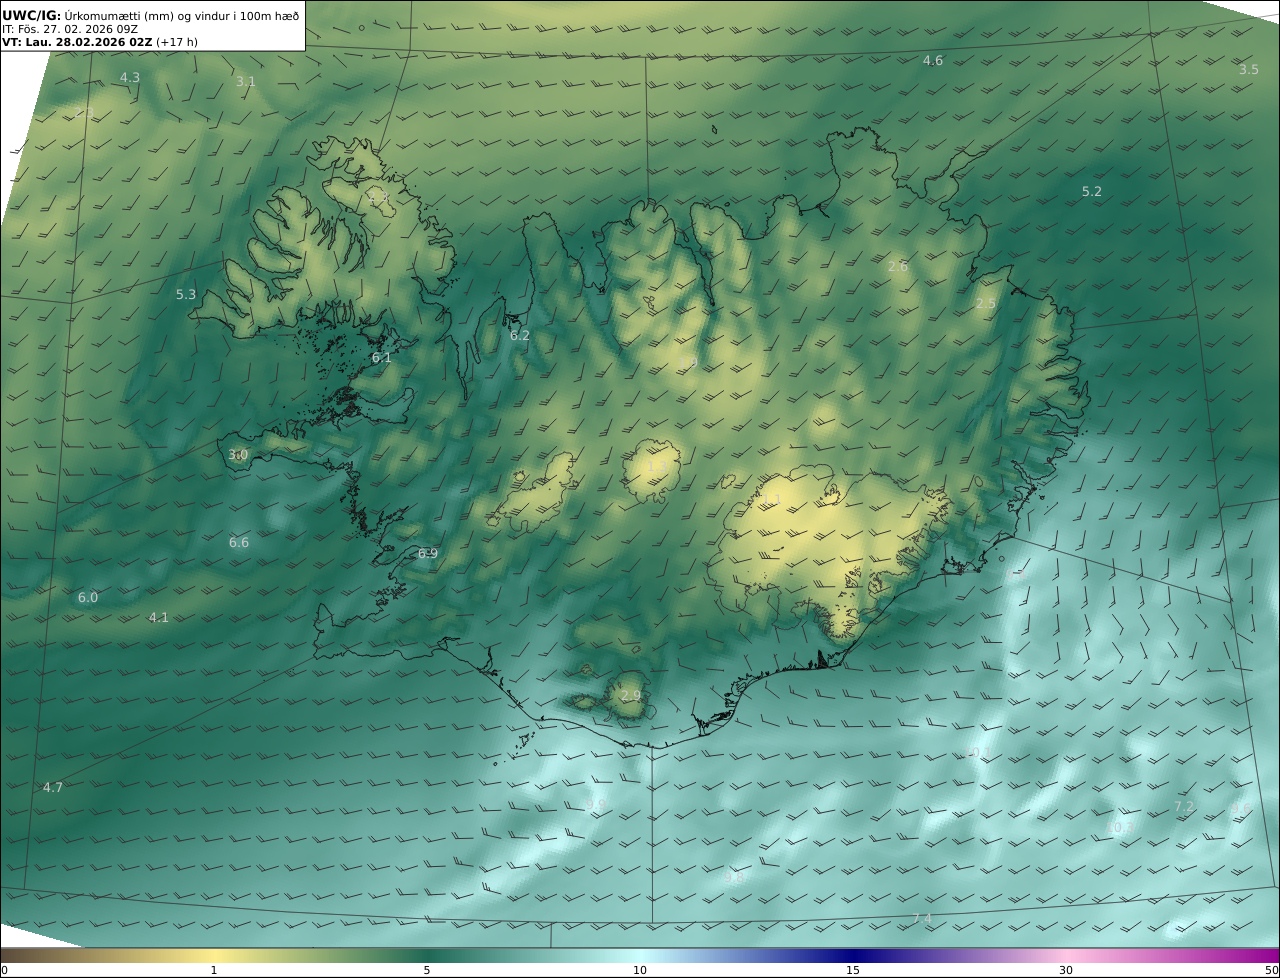Click the '15' tick on the color scale
1280x978 pixels.
pyautogui.click(x=853, y=970)
